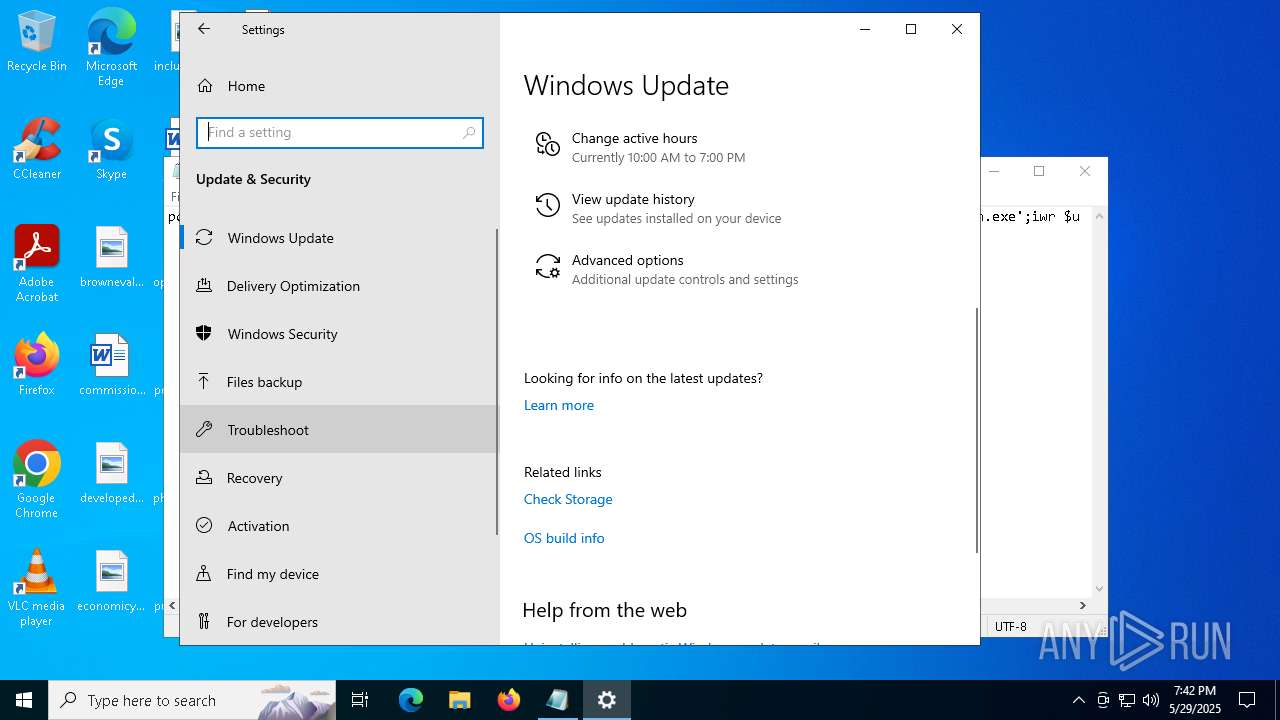Minimize the Settings window

click(865, 29)
